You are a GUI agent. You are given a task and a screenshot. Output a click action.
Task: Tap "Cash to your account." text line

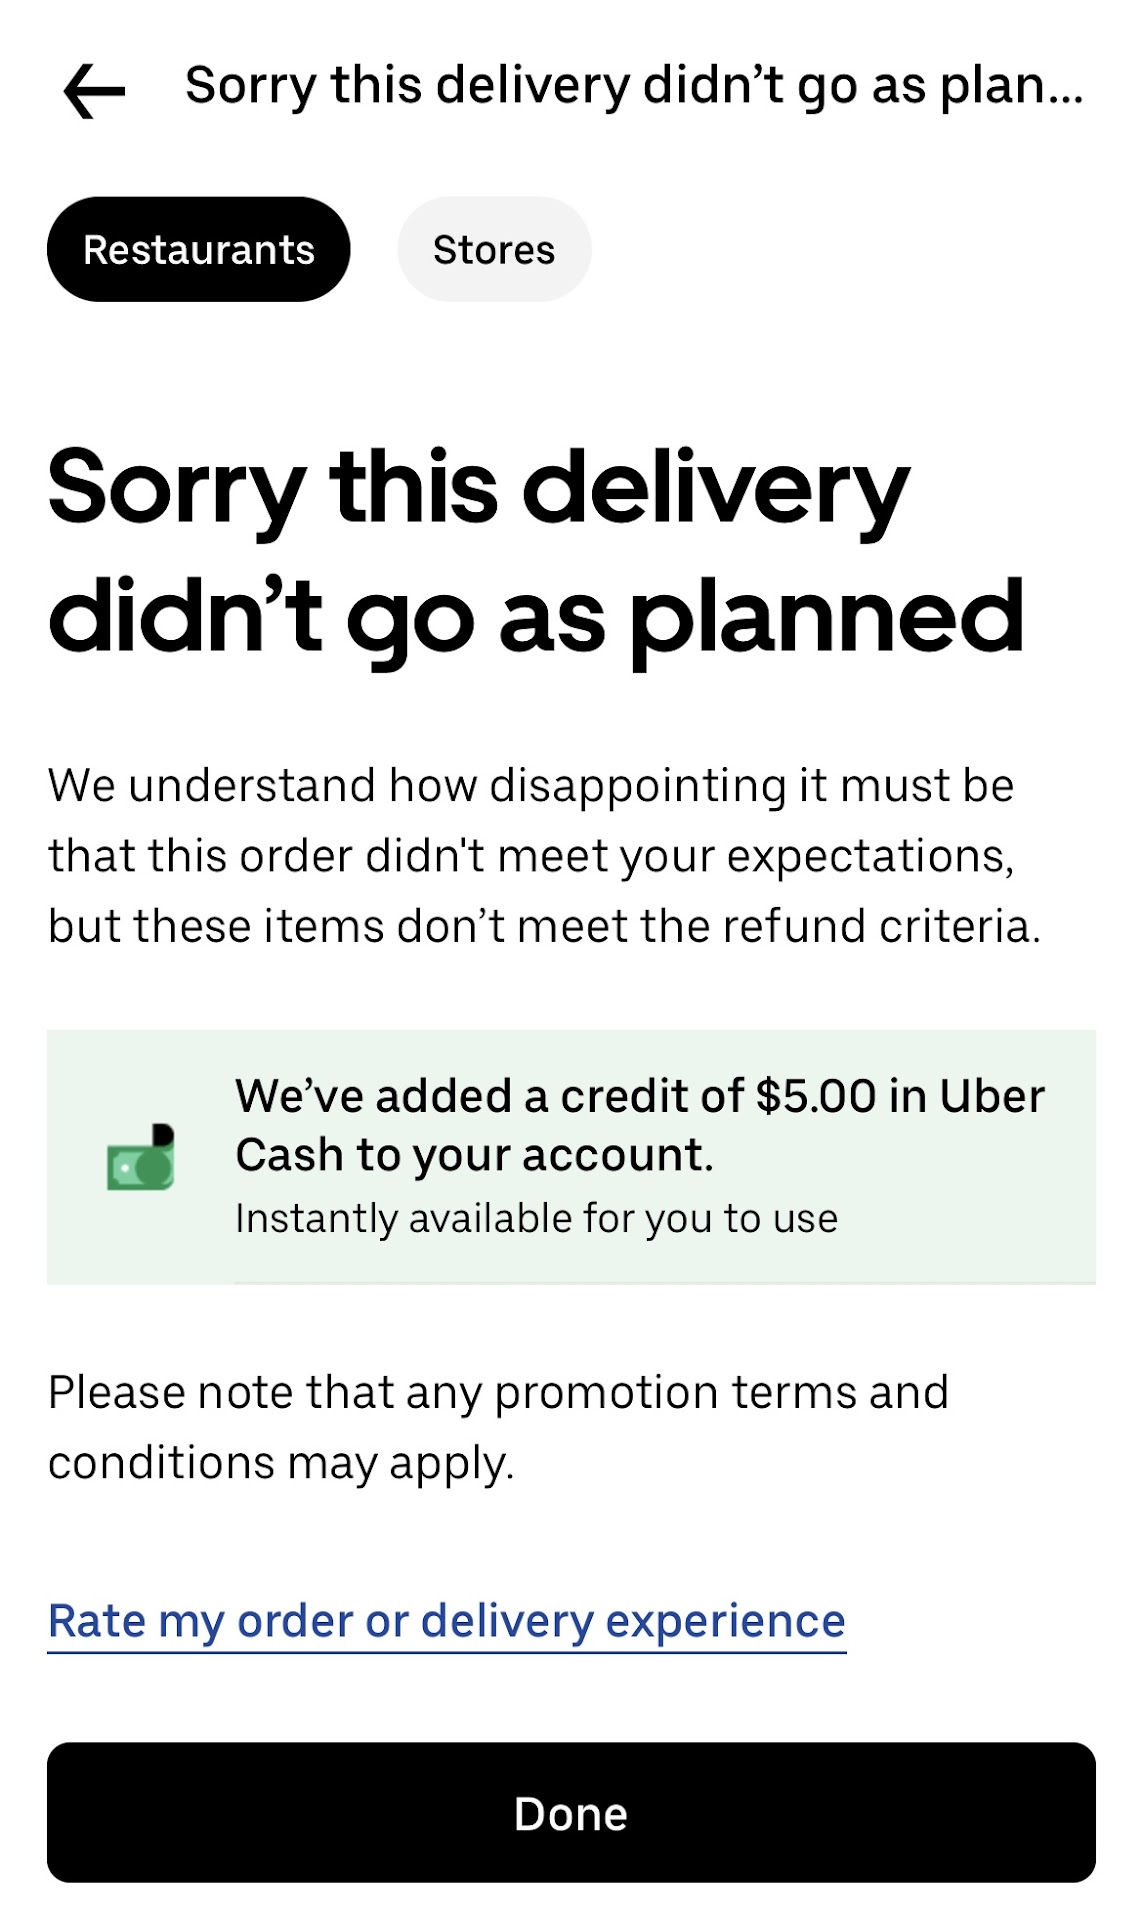point(475,1156)
